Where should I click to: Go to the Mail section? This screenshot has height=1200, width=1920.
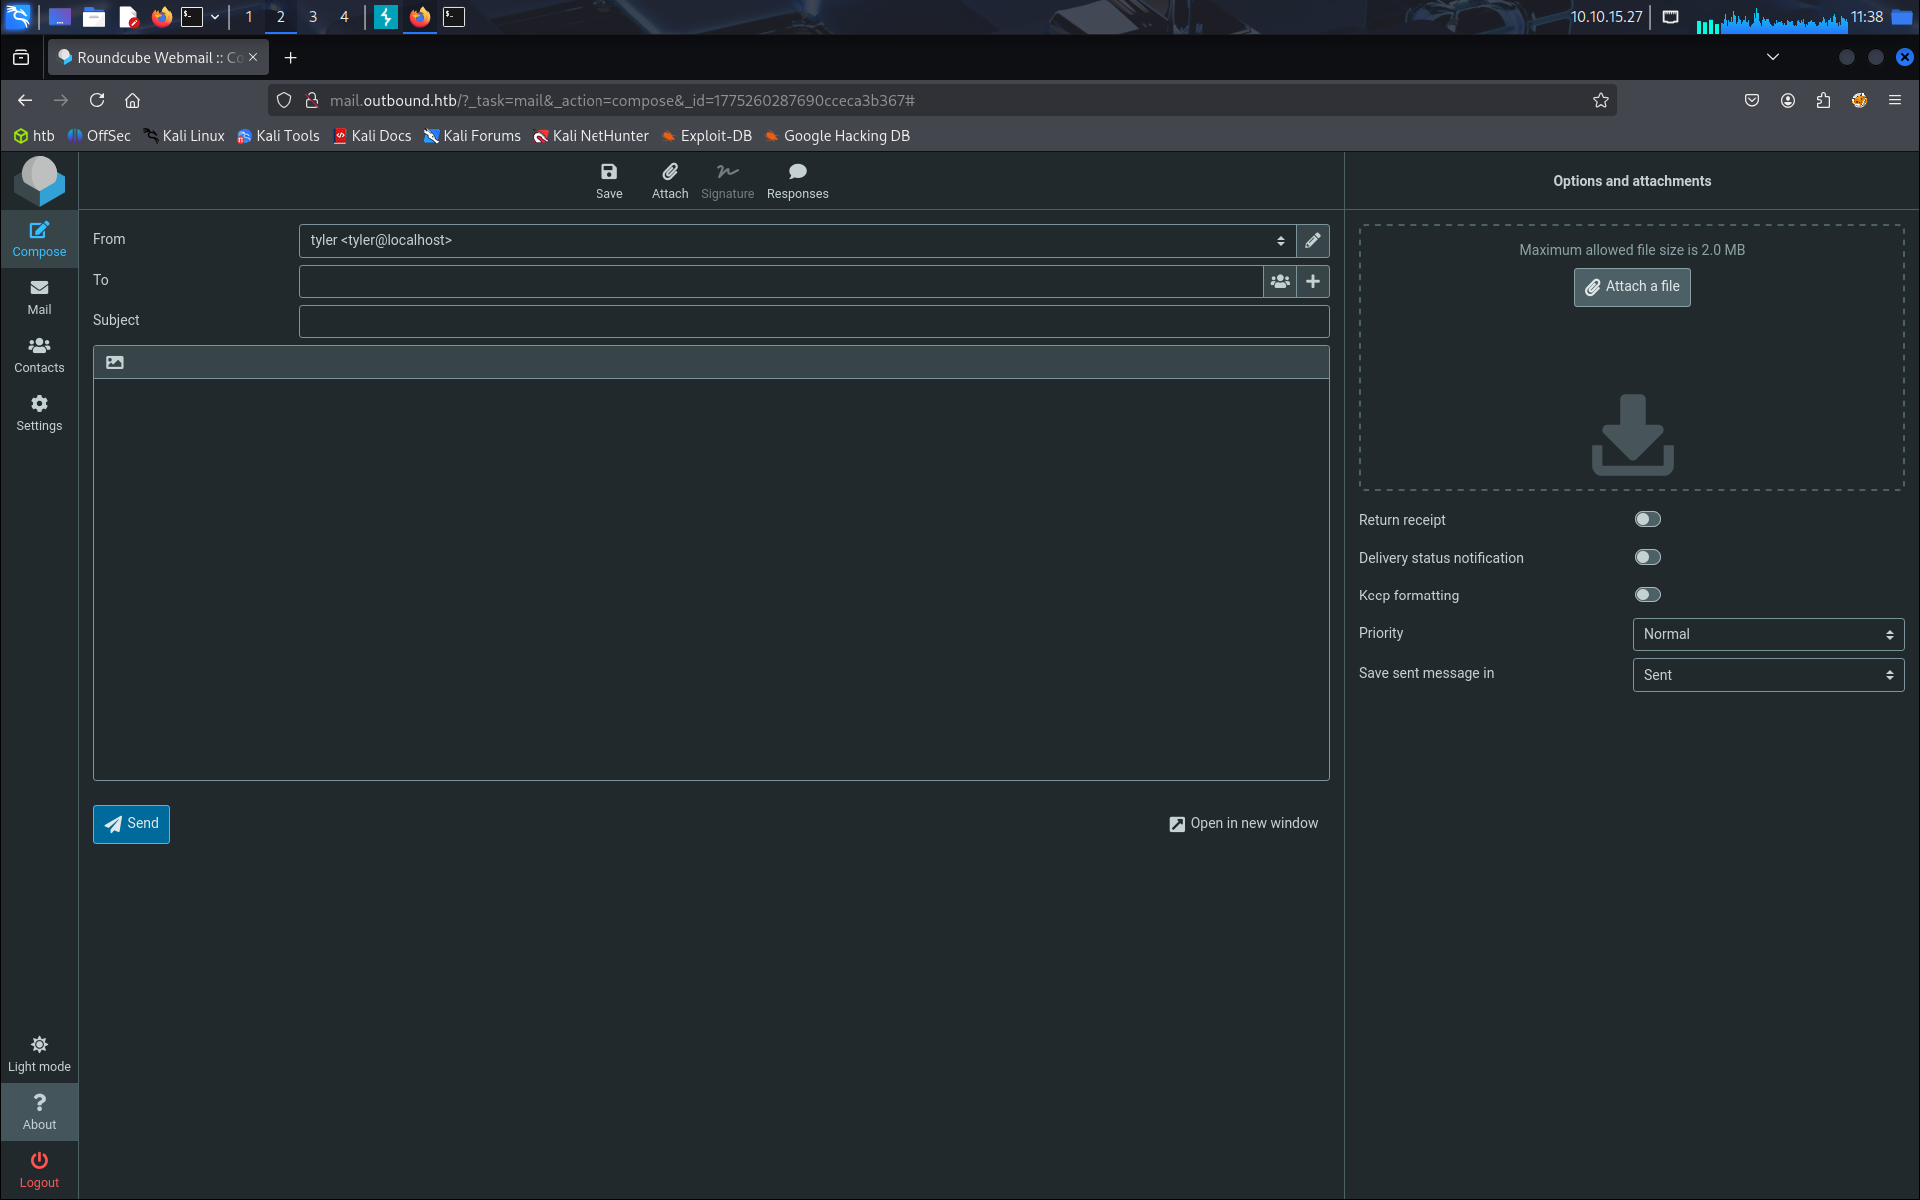pyautogui.click(x=39, y=297)
